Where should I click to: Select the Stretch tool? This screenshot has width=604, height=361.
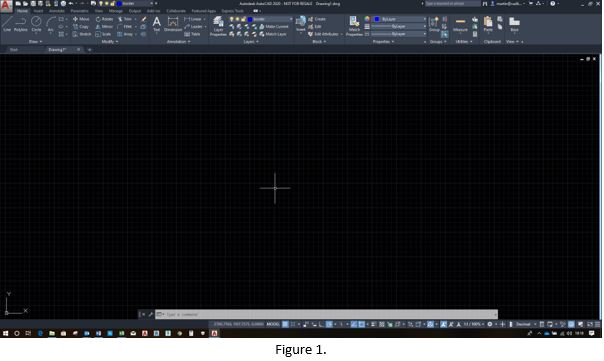tap(82, 34)
